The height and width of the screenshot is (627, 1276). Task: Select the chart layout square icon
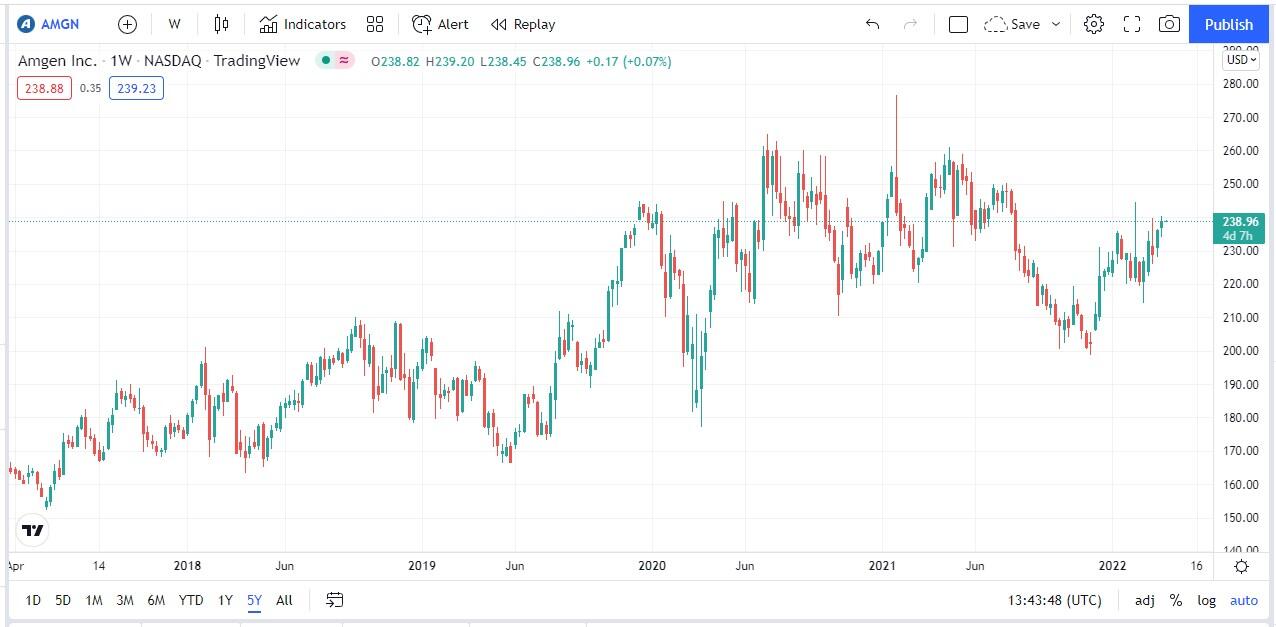point(958,24)
